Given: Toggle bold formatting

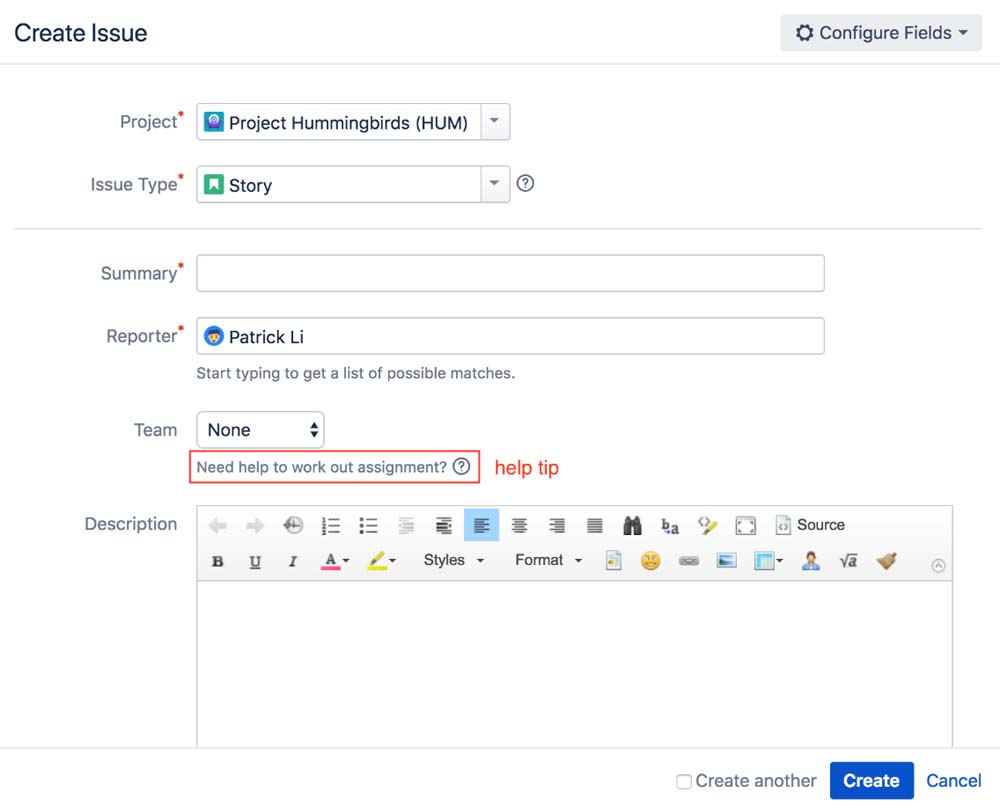Looking at the screenshot, I should pos(217,561).
